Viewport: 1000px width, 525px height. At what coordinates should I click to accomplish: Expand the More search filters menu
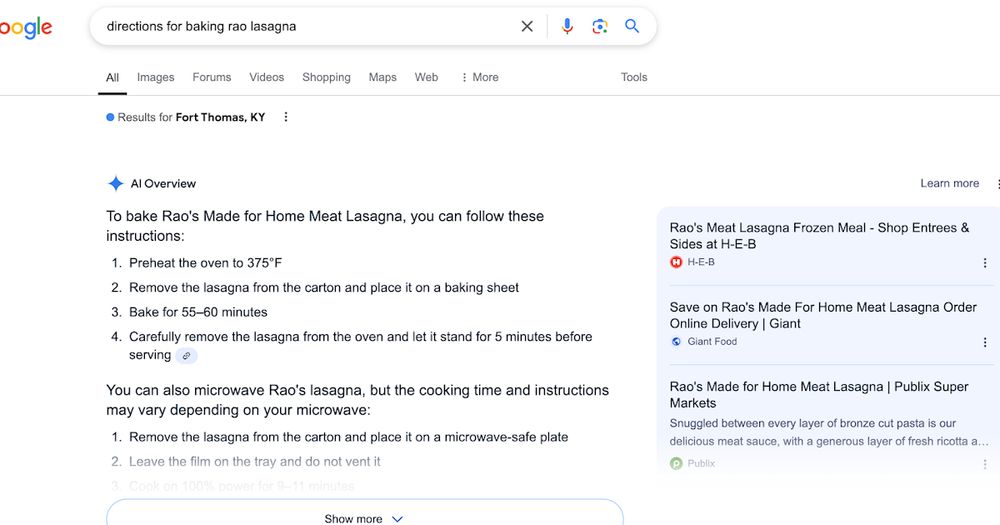[x=480, y=77]
